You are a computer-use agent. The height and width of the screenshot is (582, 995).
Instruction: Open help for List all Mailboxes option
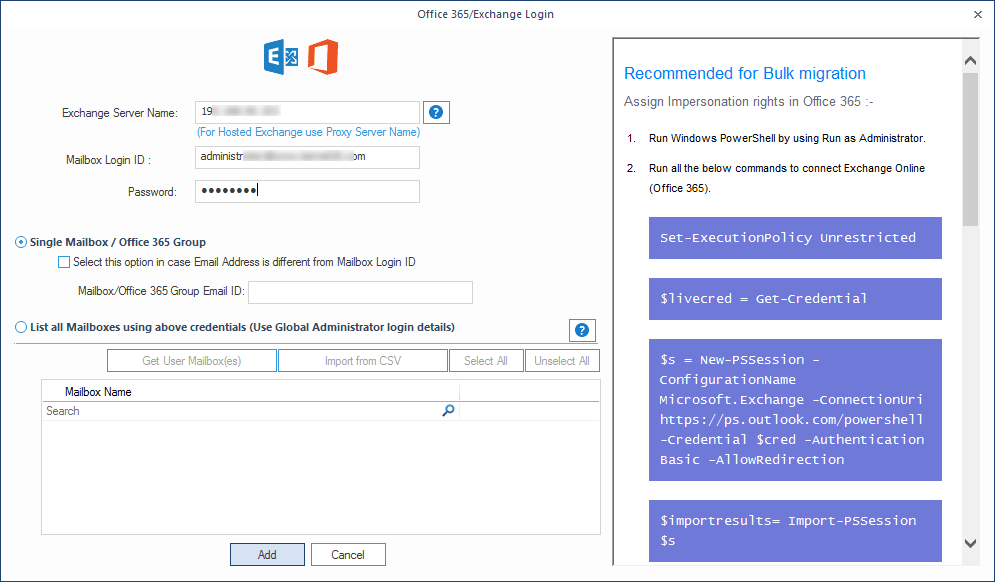(582, 331)
